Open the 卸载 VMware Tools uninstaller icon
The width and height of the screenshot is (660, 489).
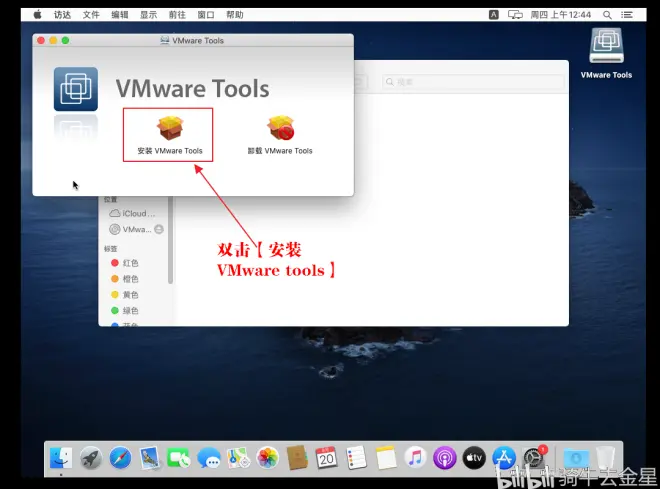tap(280, 128)
